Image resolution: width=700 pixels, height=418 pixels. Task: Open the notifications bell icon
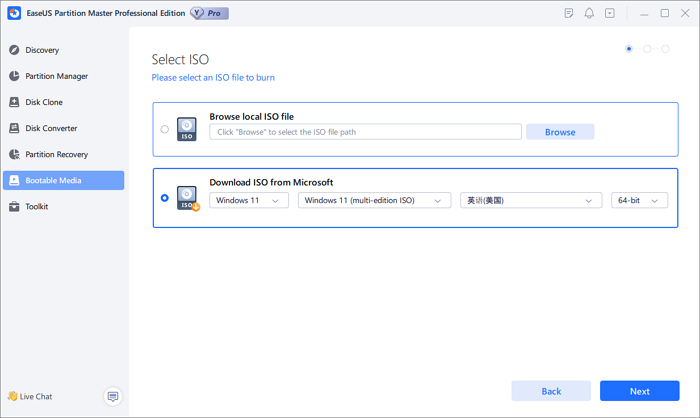click(589, 13)
